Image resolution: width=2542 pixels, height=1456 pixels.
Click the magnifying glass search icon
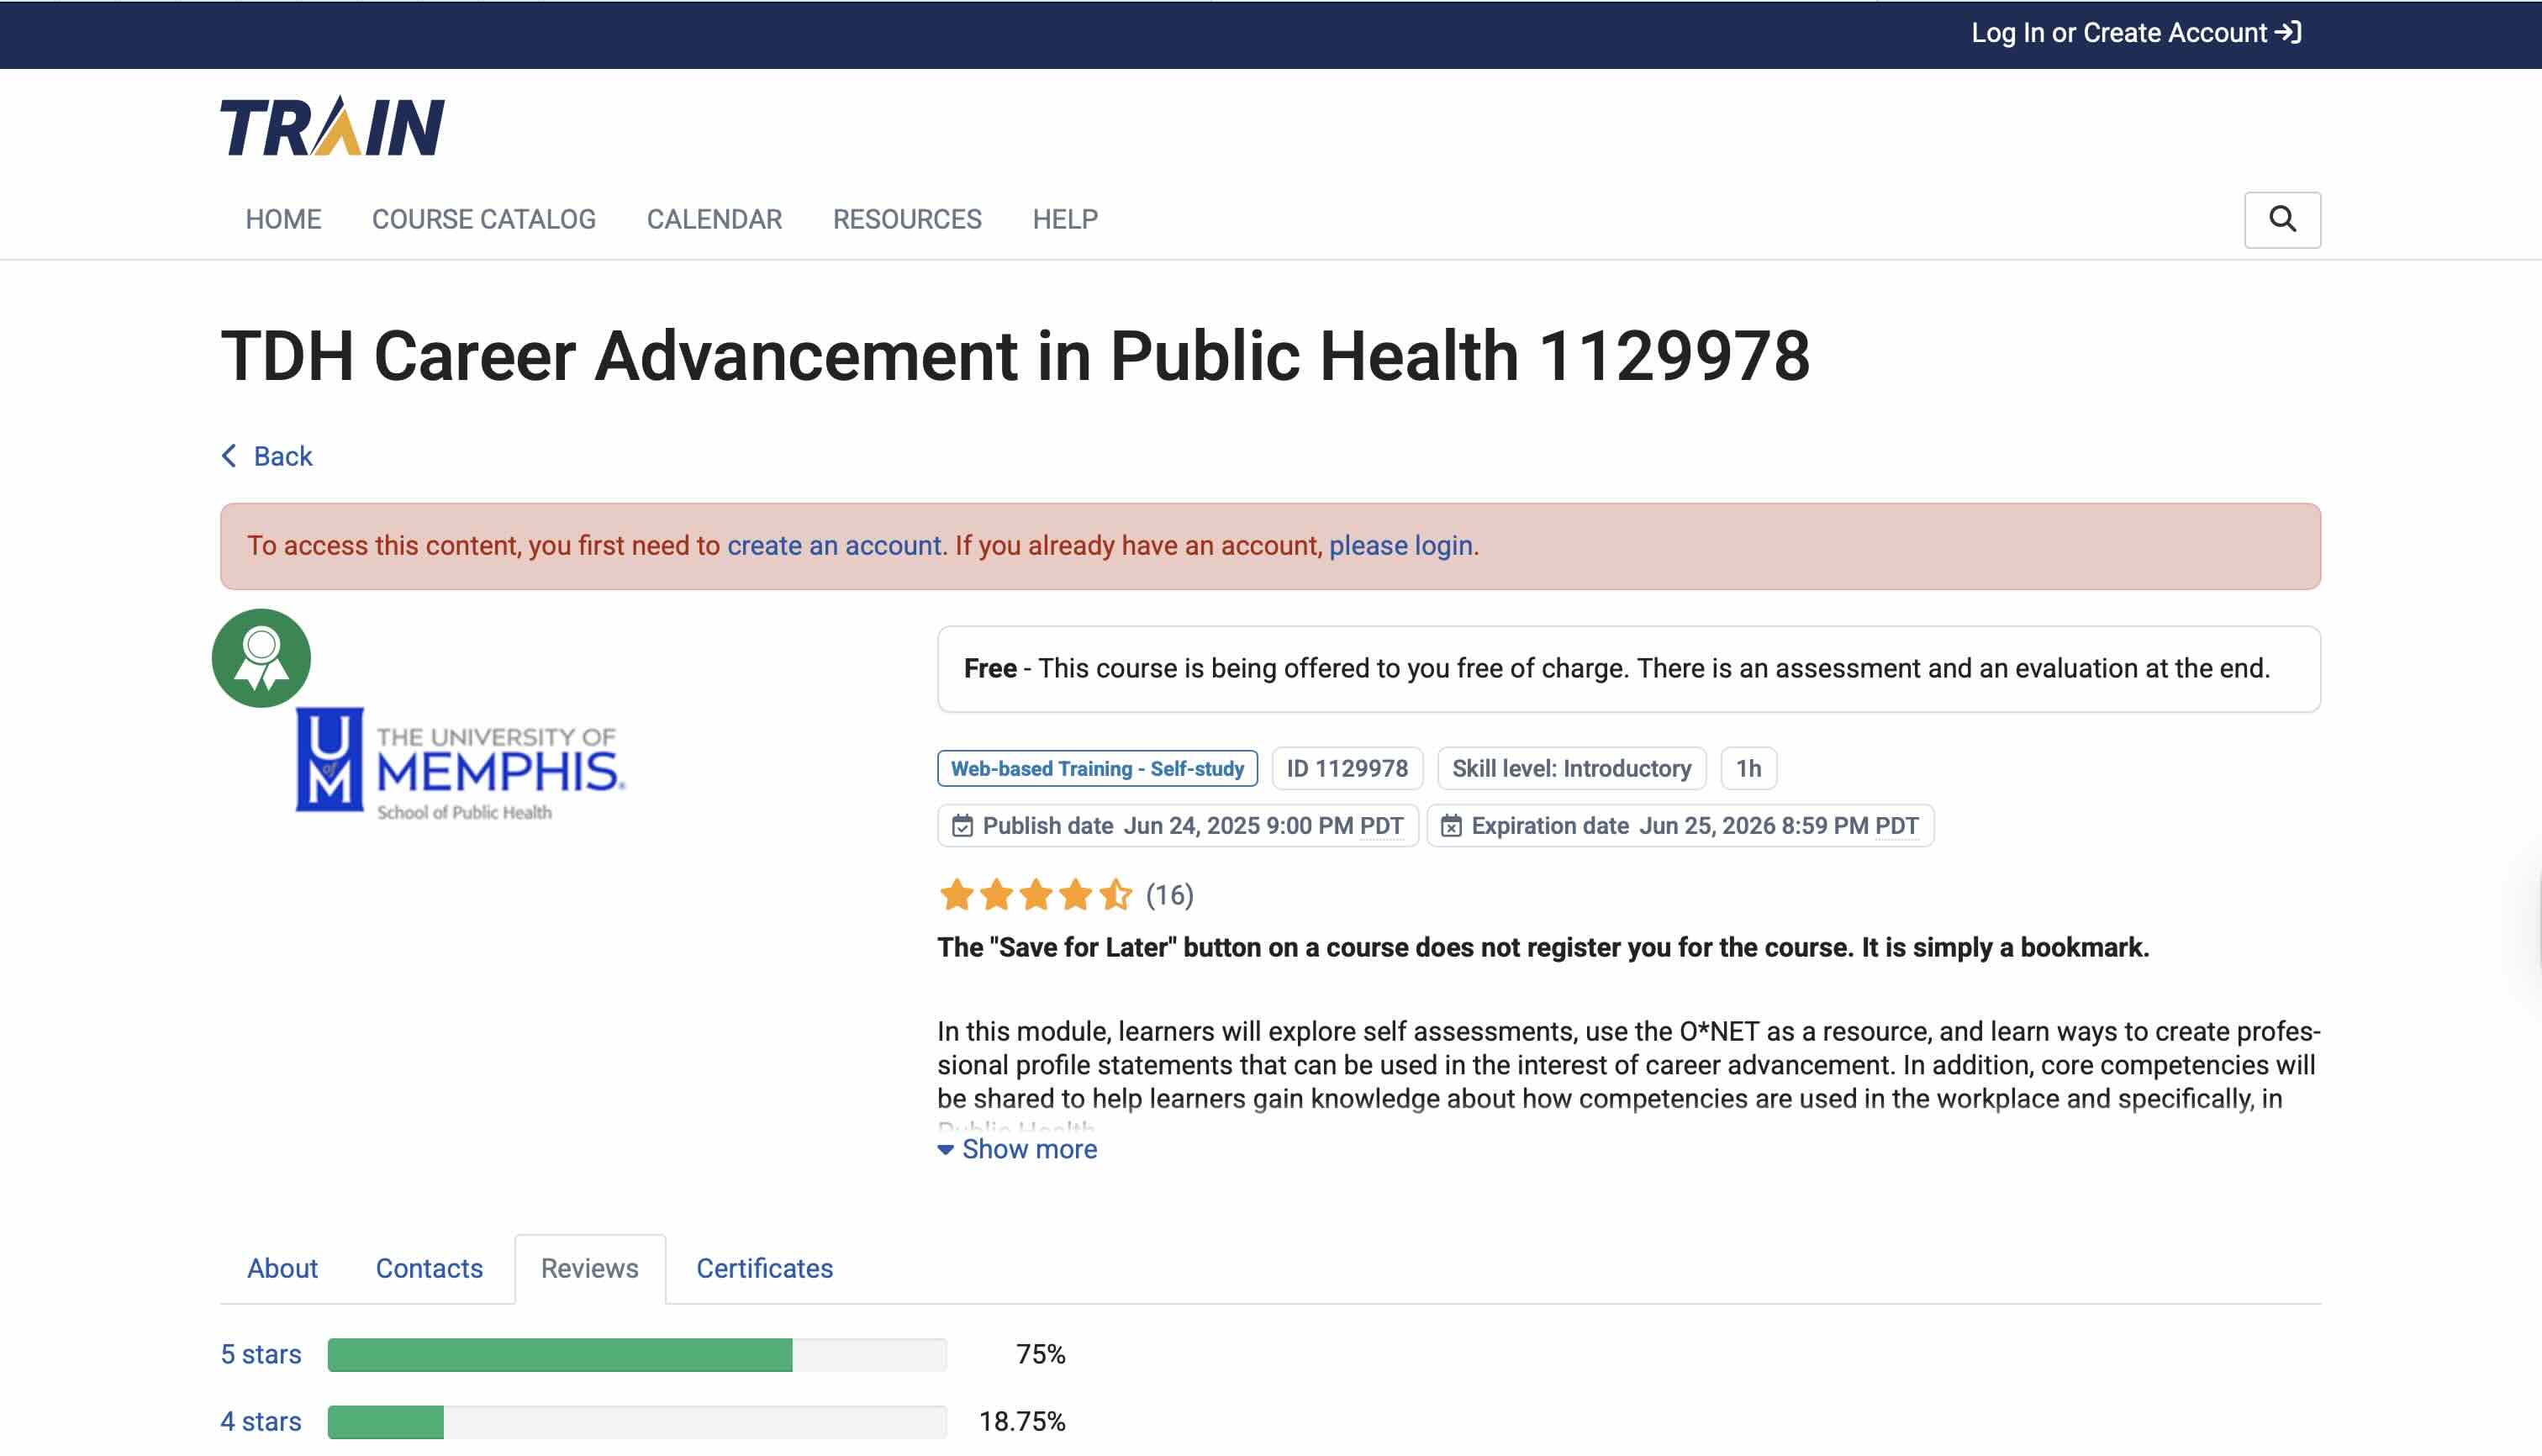pos(2281,219)
